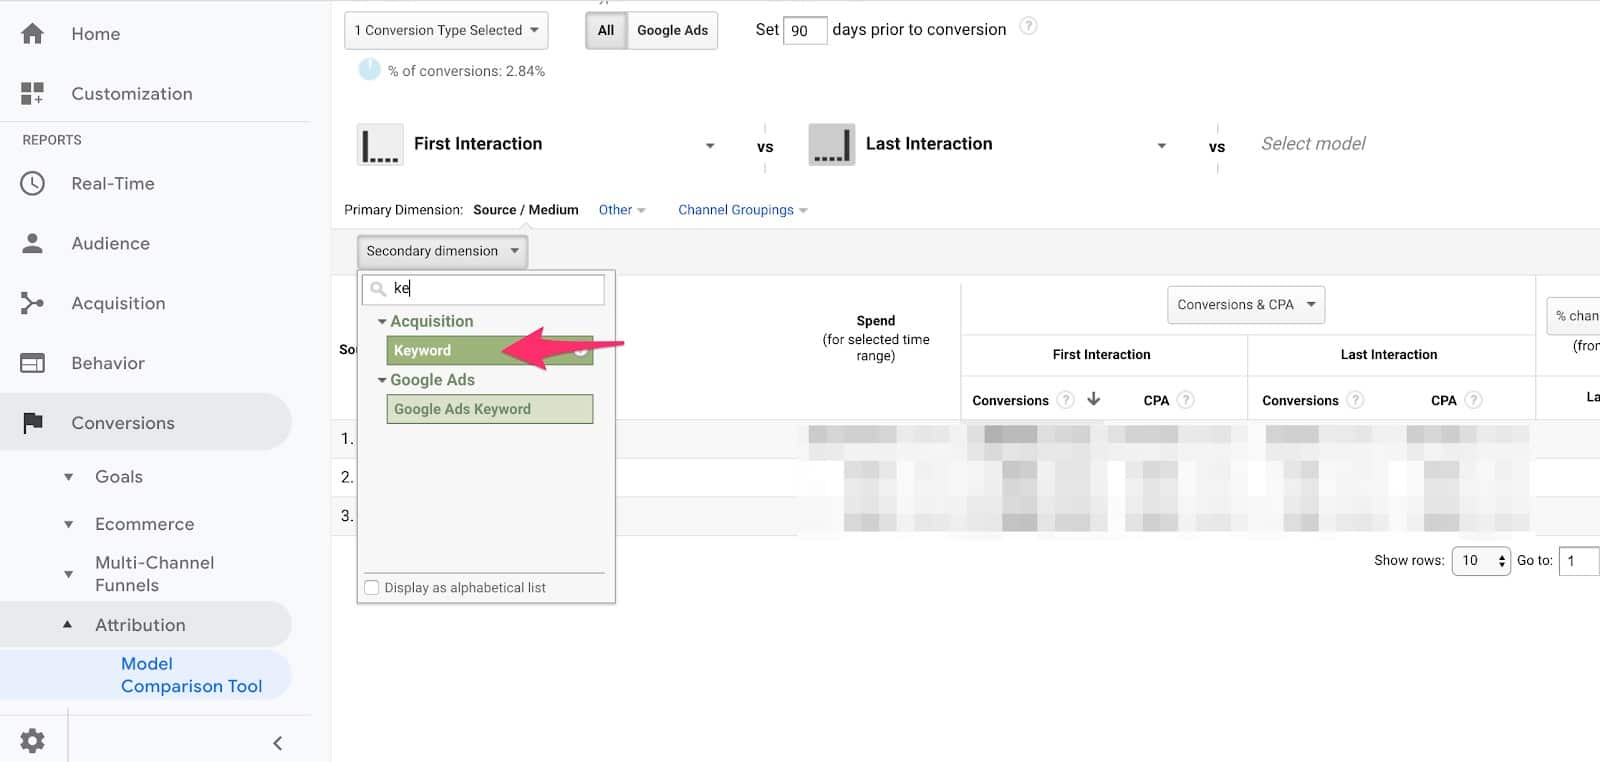Open the Conversion Type Selected dropdown
Viewport: 1600px width, 762px height.
click(x=446, y=30)
